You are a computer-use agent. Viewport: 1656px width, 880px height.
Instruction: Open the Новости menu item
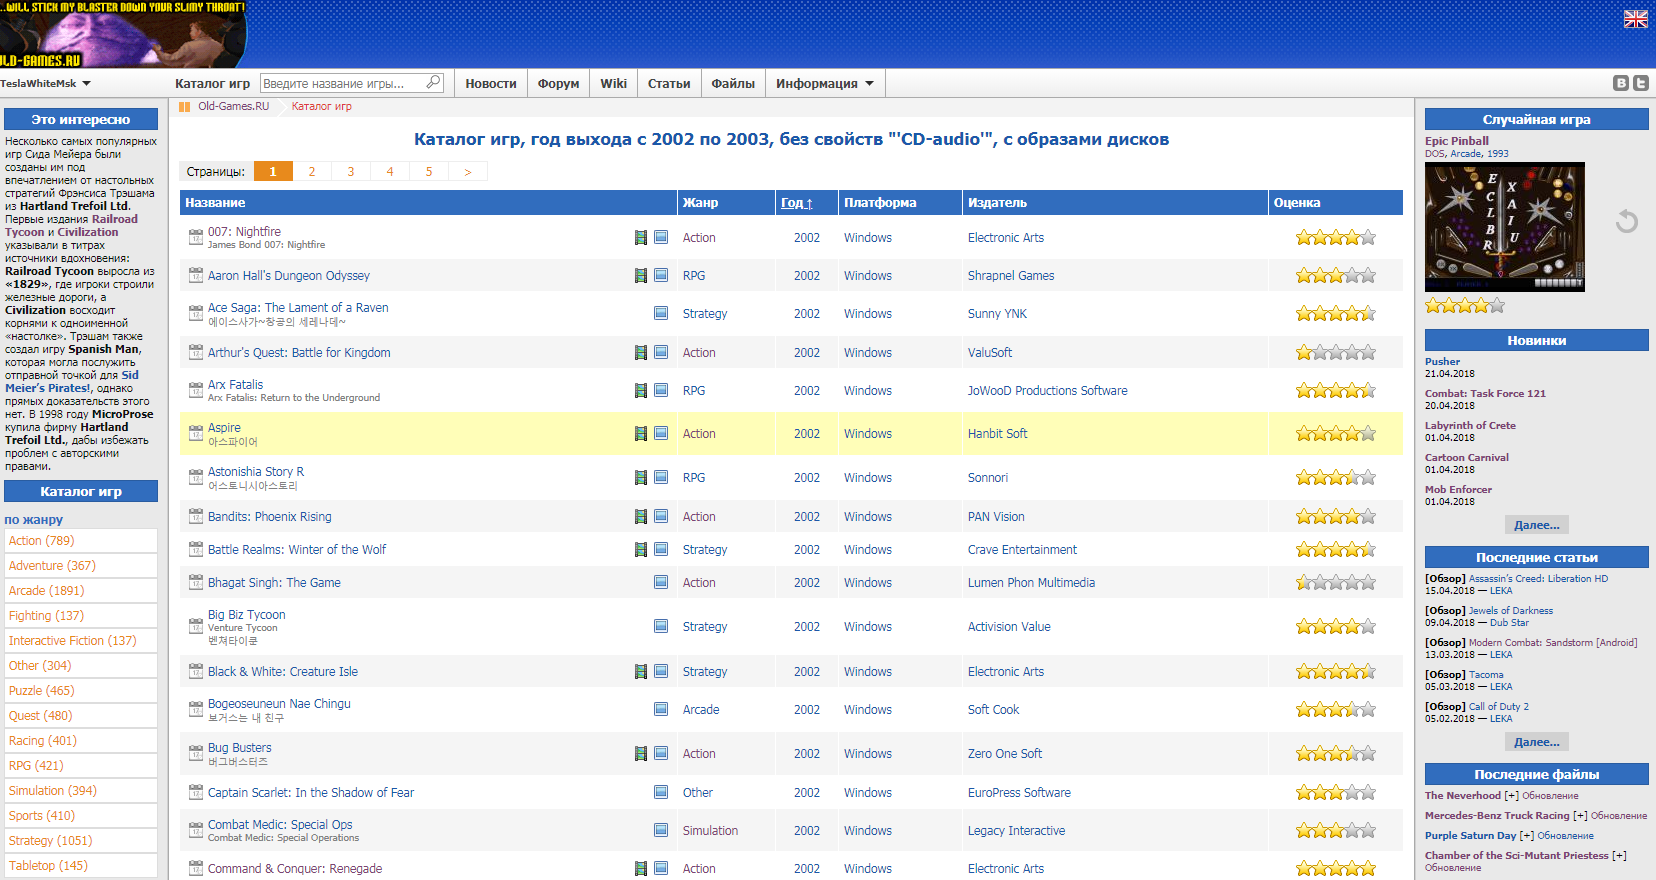point(491,84)
